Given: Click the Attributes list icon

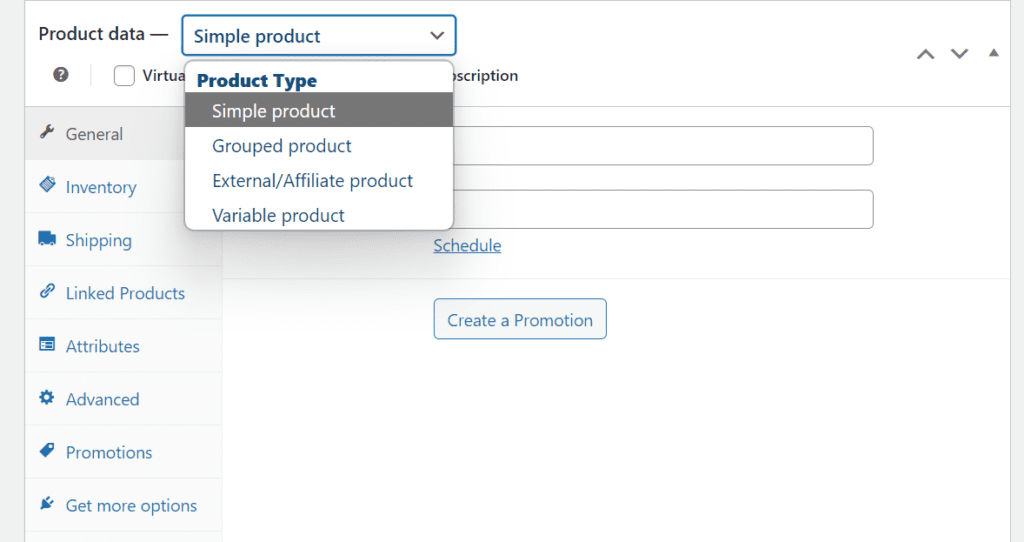Looking at the screenshot, I should 47,344.
